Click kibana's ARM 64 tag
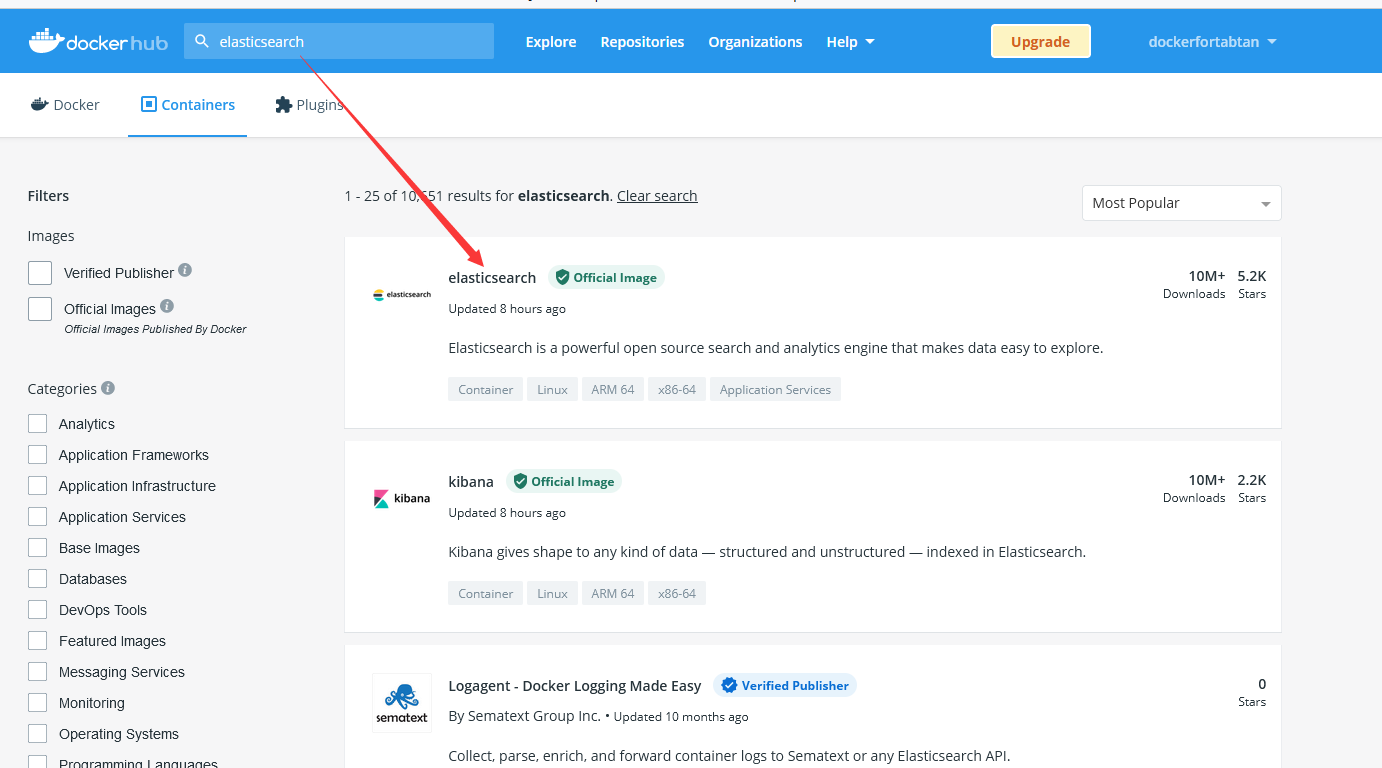This screenshot has width=1382, height=768. tap(612, 593)
